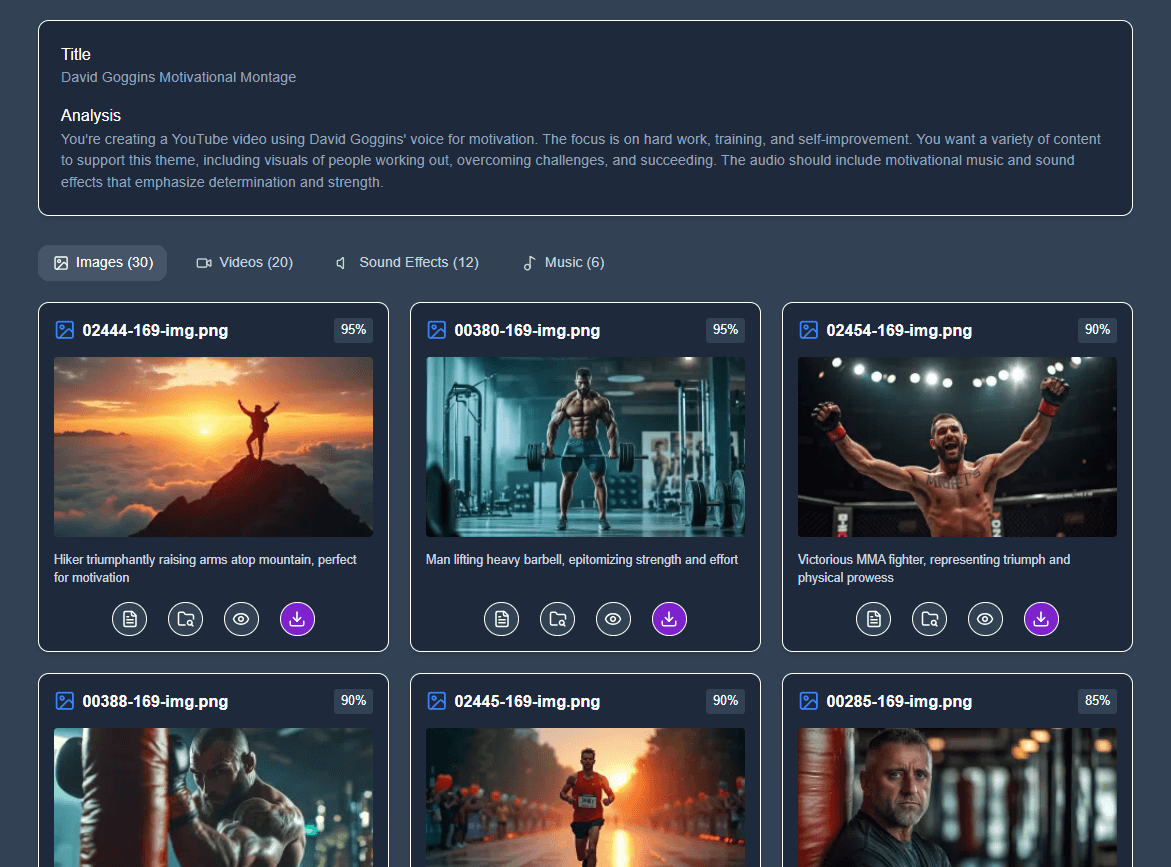This screenshot has width=1171, height=867.
Task: Click the 95% badge on 02444-169-img.png
Action: 353,330
